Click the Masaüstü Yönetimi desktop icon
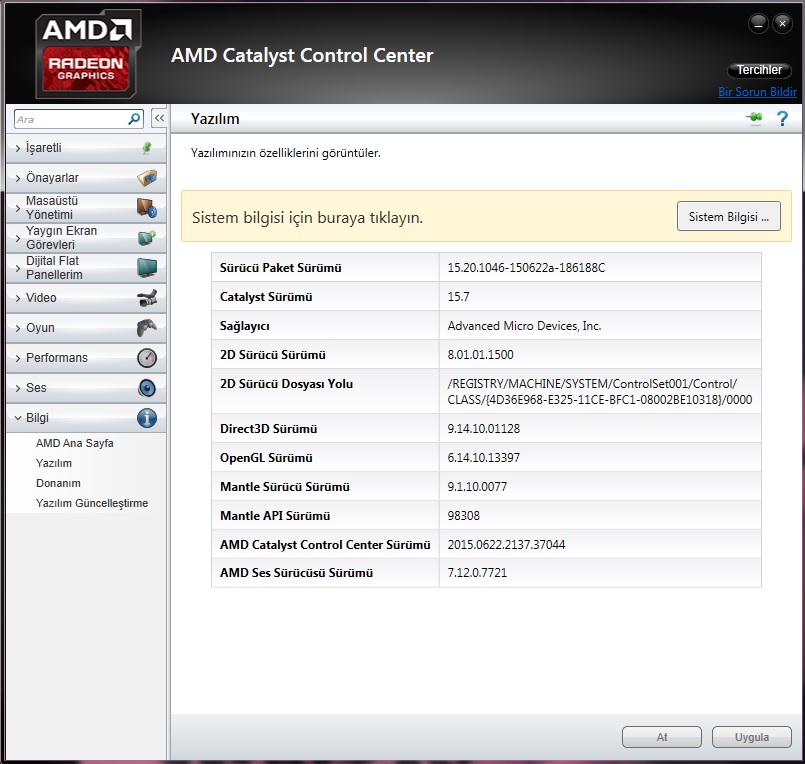 [147, 208]
